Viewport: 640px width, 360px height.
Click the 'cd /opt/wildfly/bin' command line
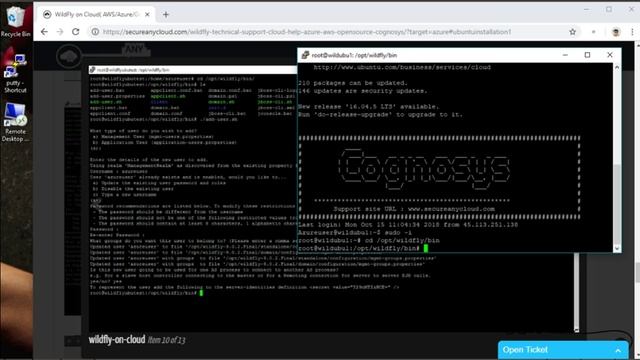(x=369, y=240)
